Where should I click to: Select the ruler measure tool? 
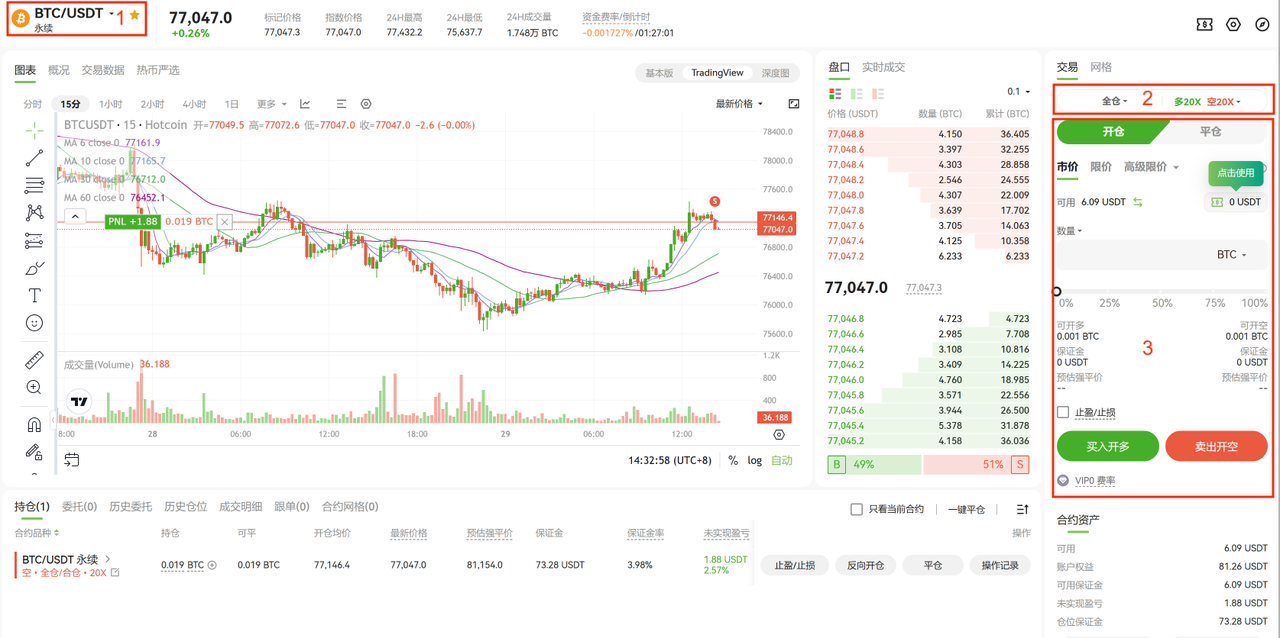34,360
